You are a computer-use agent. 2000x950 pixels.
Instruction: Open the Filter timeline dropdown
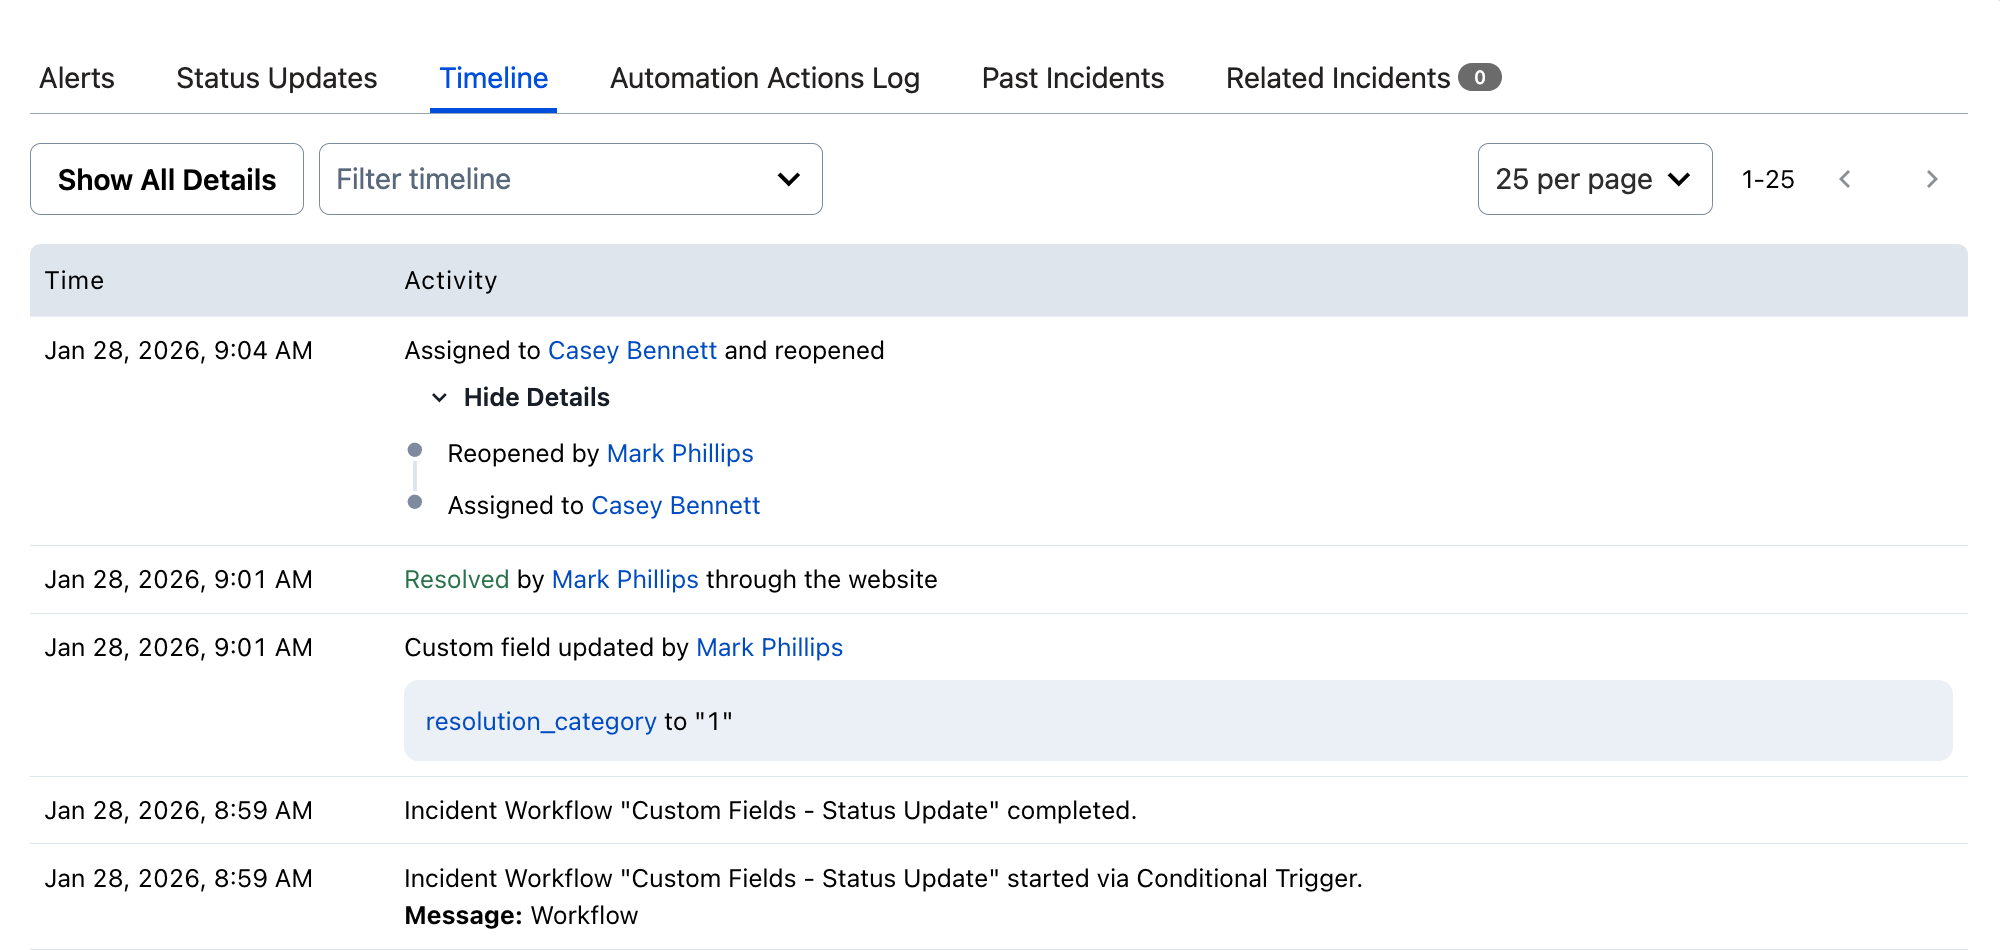point(570,179)
